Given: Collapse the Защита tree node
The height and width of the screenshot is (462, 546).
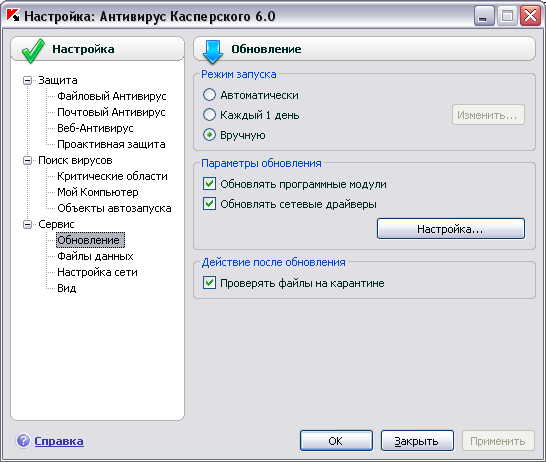Looking at the screenshot, I should point(27,80).
